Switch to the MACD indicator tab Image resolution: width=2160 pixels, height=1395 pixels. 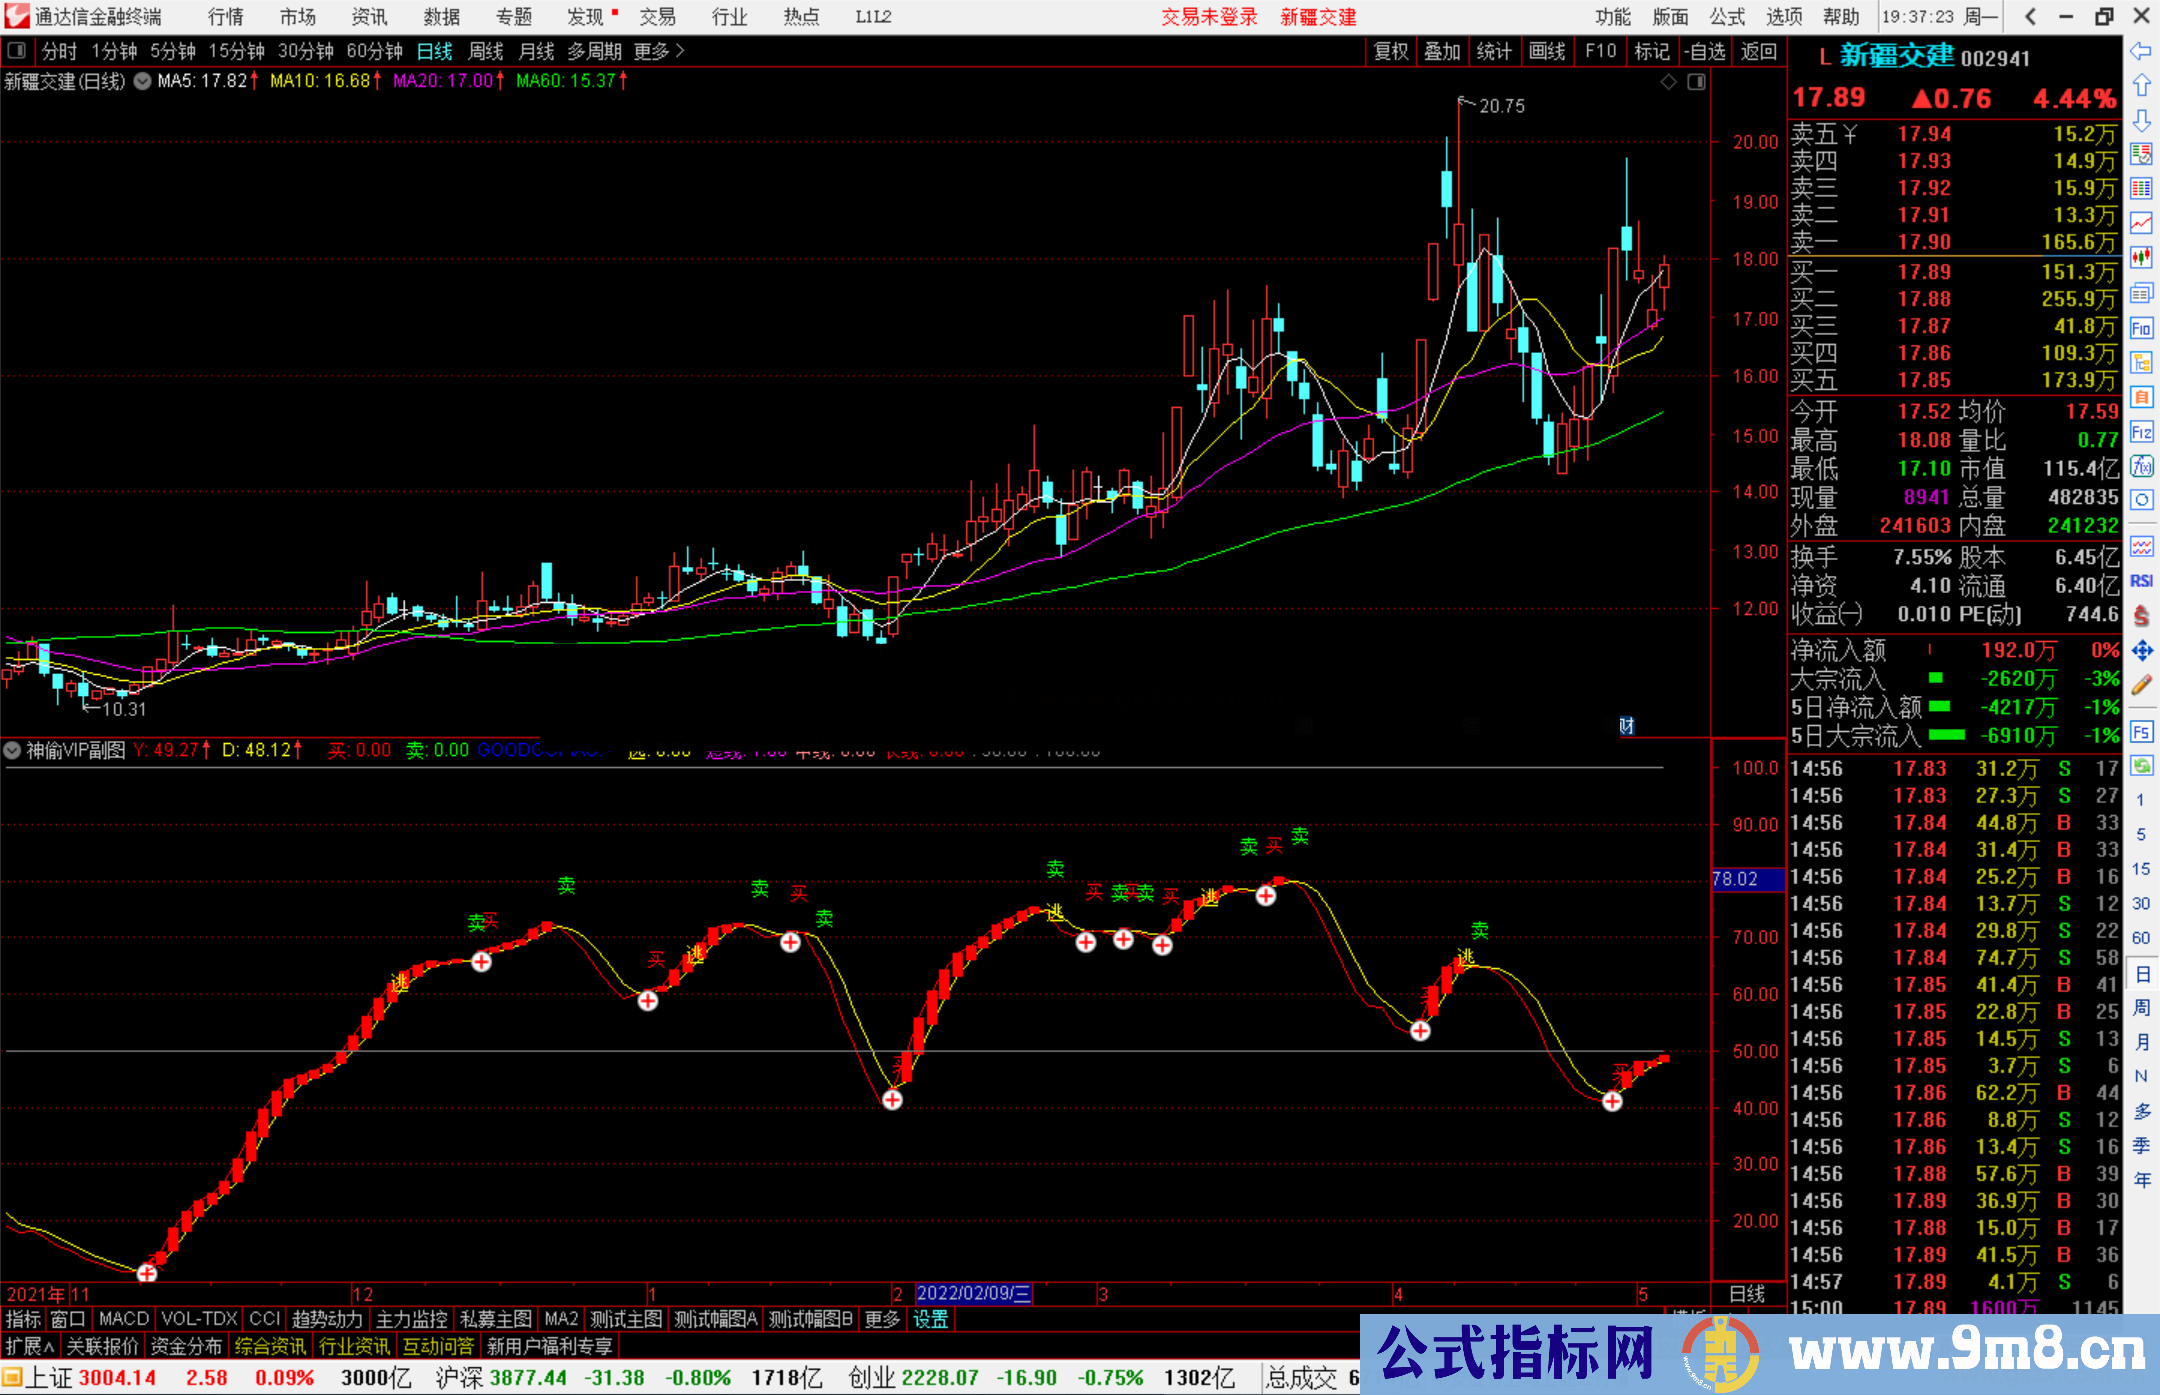pos(124,1319)
